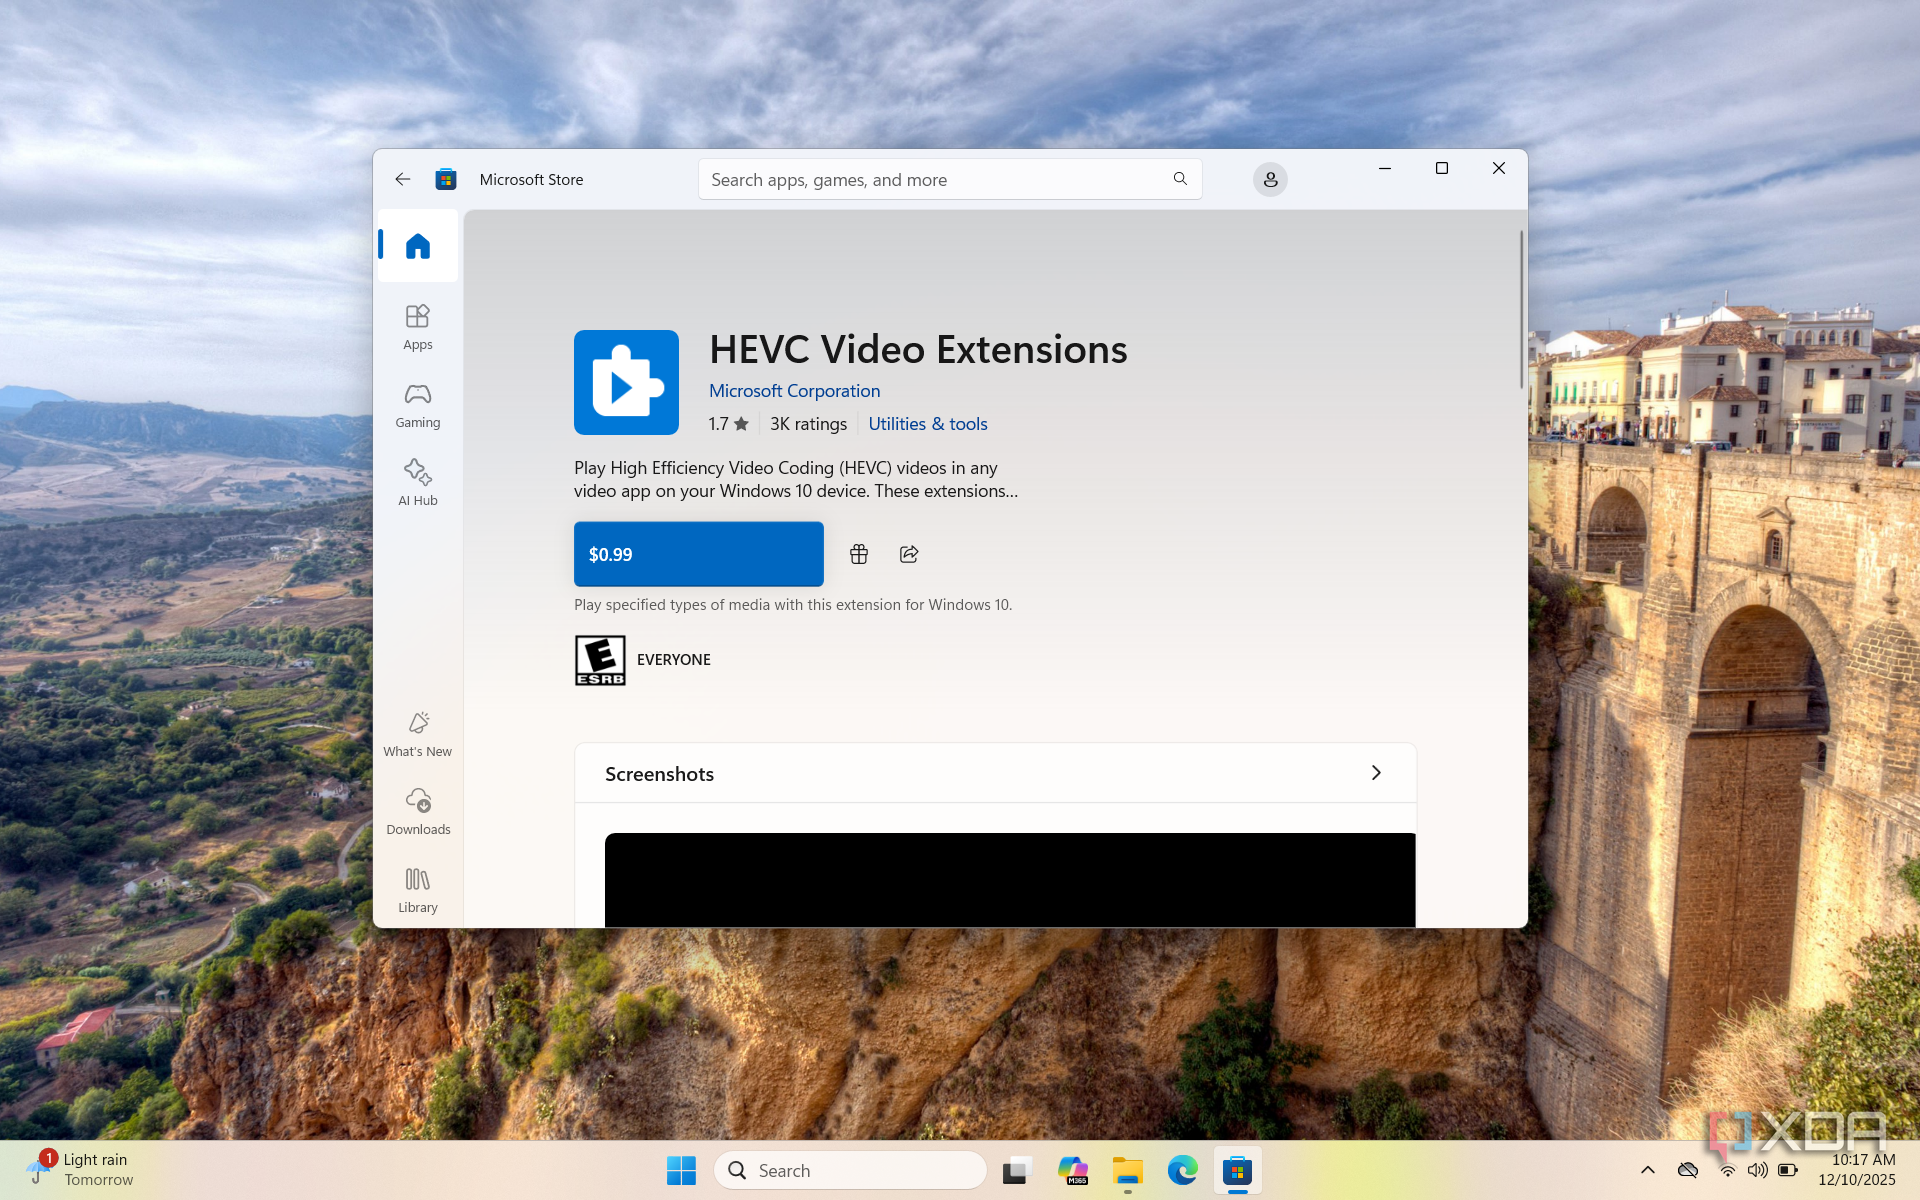Open Library in the sidebar
The width and height of the screenshot is (1920, 1200).
418,890
